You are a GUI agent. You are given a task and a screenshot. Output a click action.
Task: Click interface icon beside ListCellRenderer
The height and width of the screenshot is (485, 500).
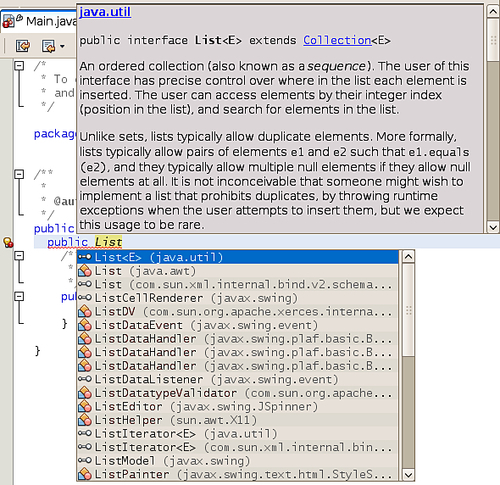[85, 298]
